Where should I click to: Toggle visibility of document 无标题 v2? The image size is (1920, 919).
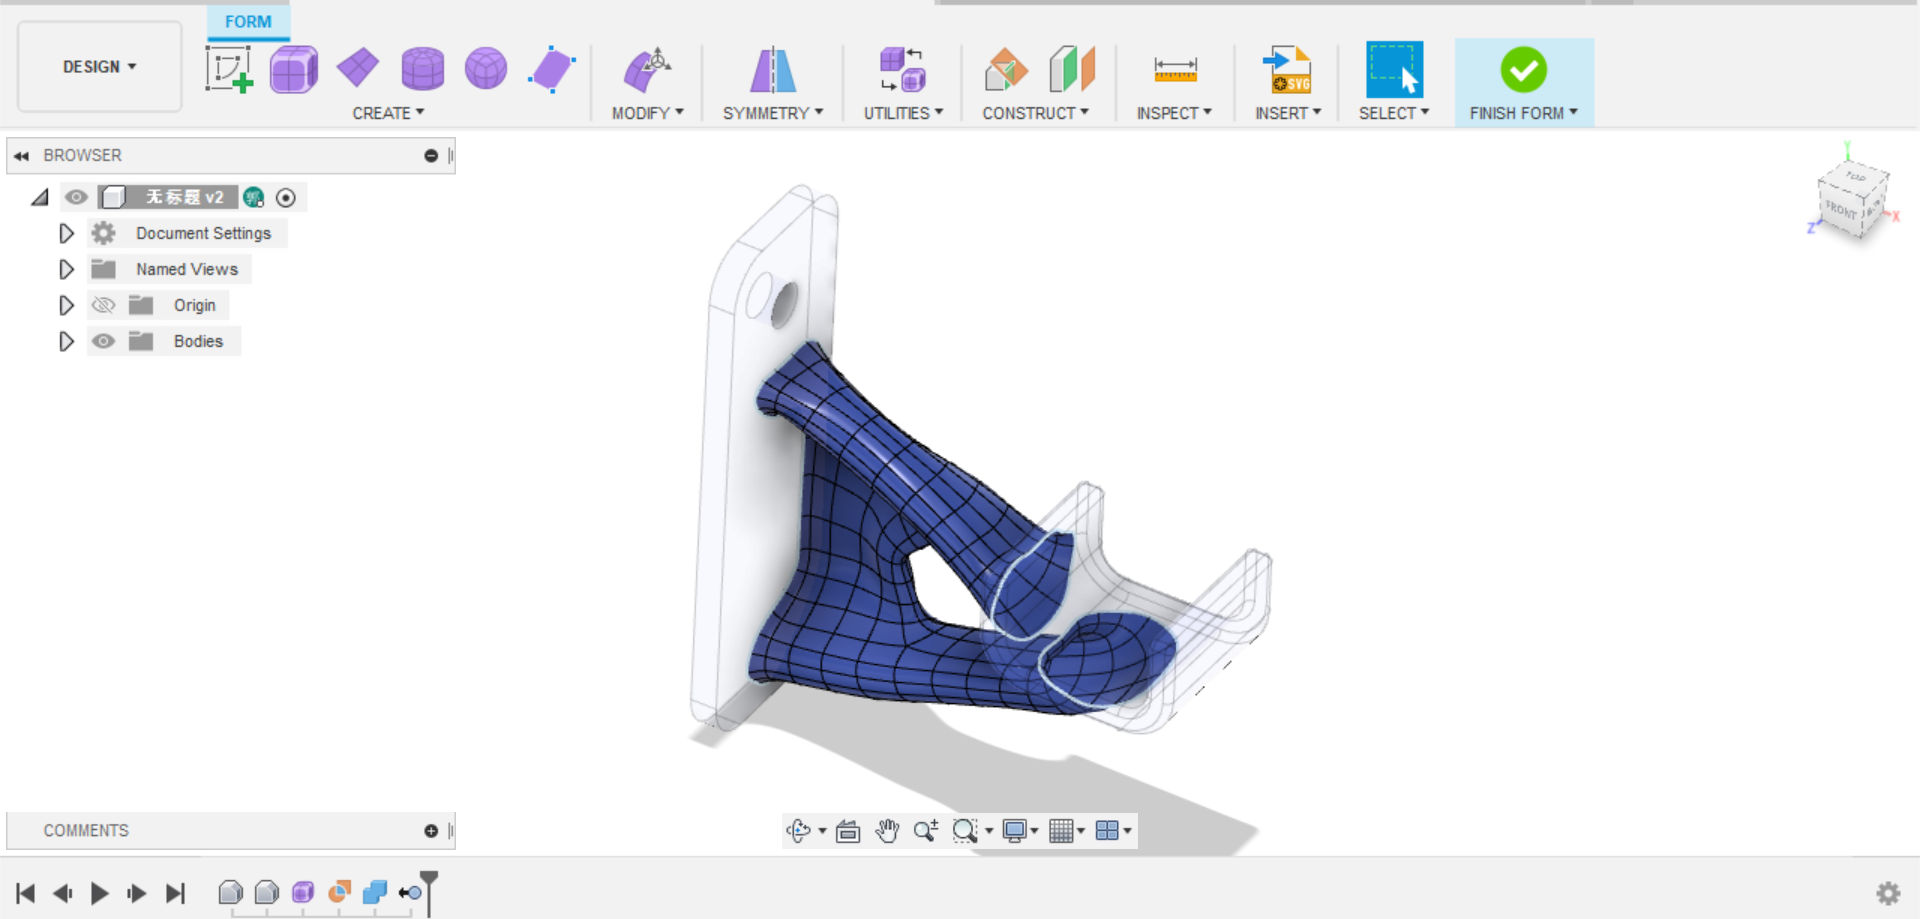tap(76, 197)
